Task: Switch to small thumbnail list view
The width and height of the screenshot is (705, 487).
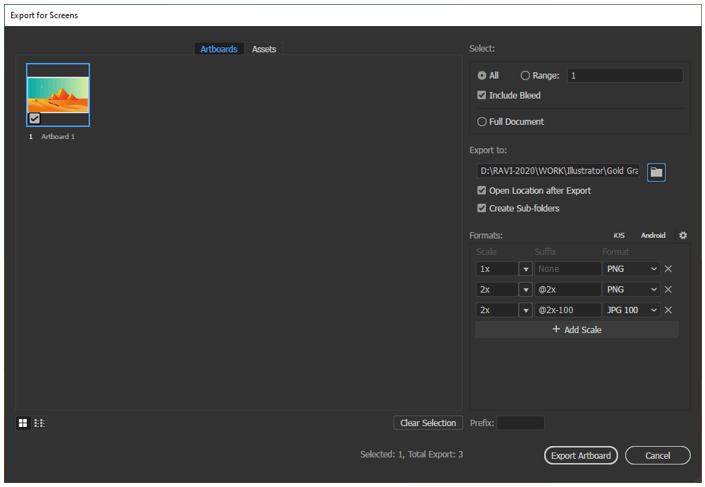Action: 40,423
